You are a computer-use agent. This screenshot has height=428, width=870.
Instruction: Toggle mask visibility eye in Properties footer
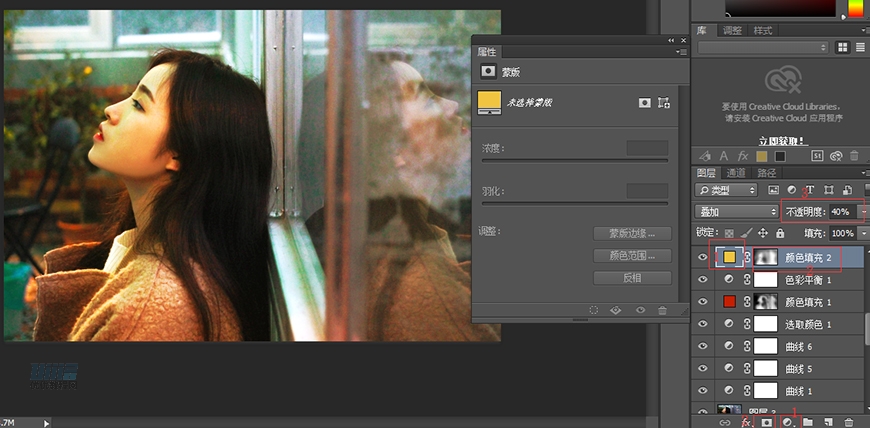click(x=640, y=310)
